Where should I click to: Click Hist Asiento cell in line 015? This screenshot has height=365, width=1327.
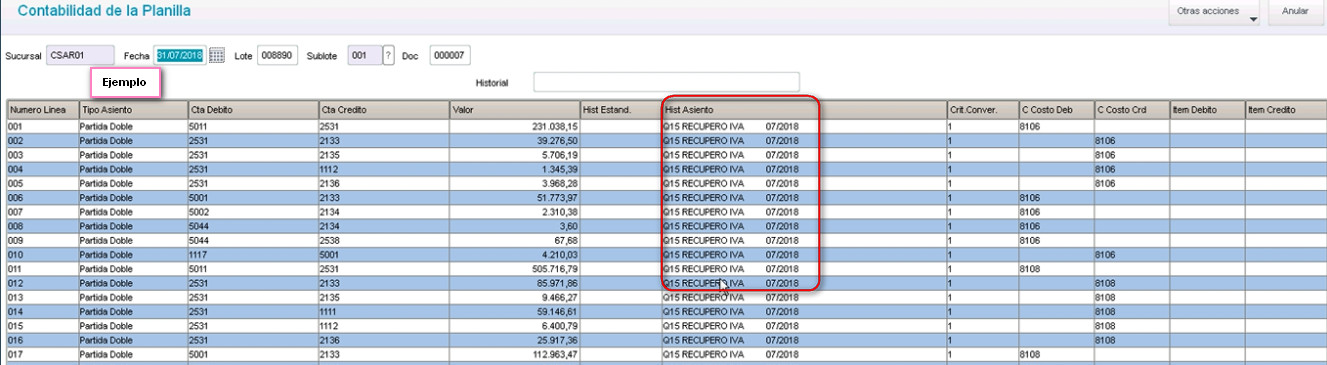pyautogui.click(x=804, y=326)
